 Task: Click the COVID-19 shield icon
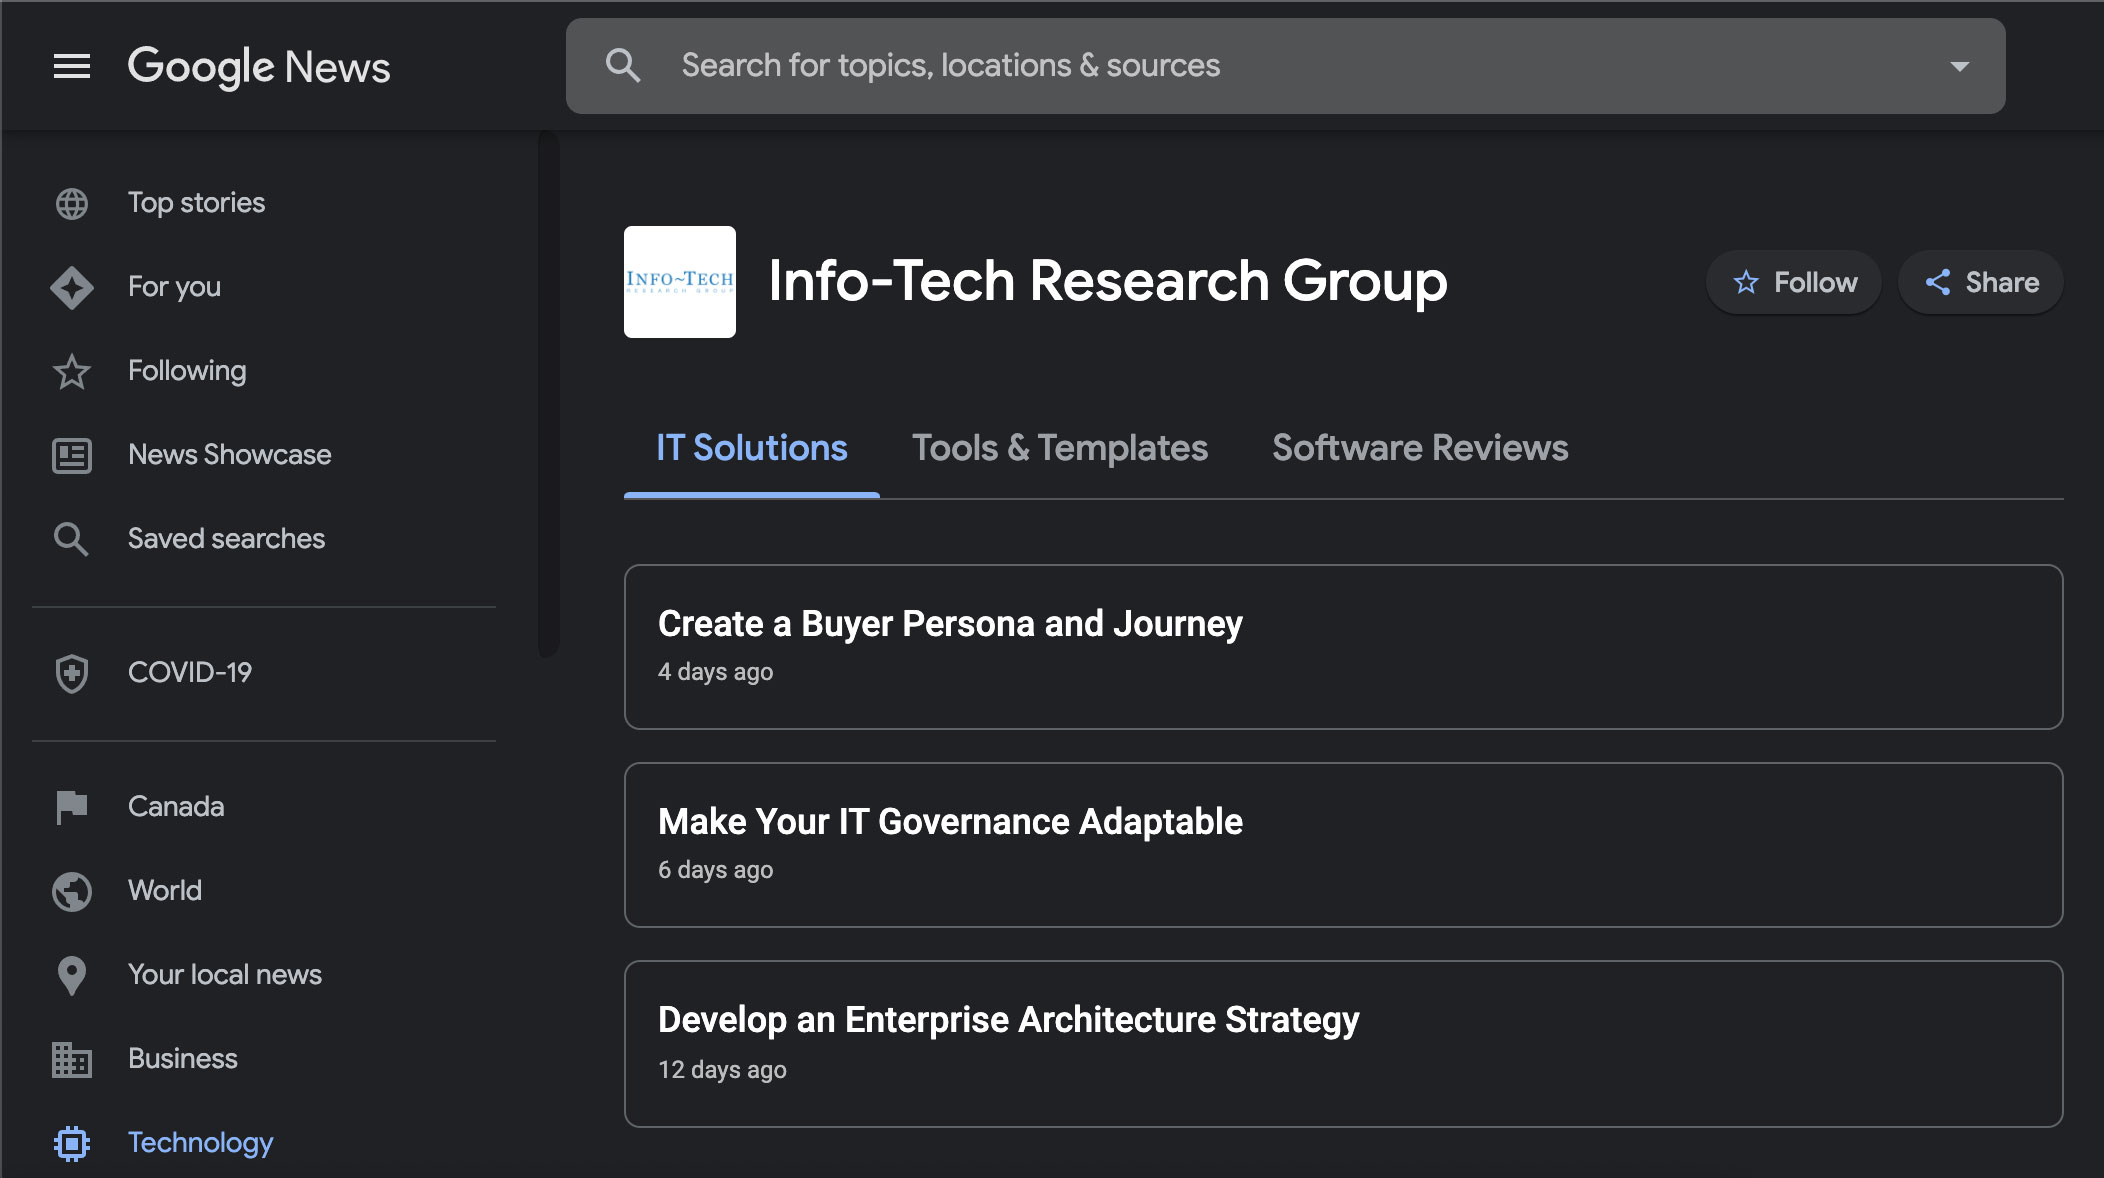71,673
